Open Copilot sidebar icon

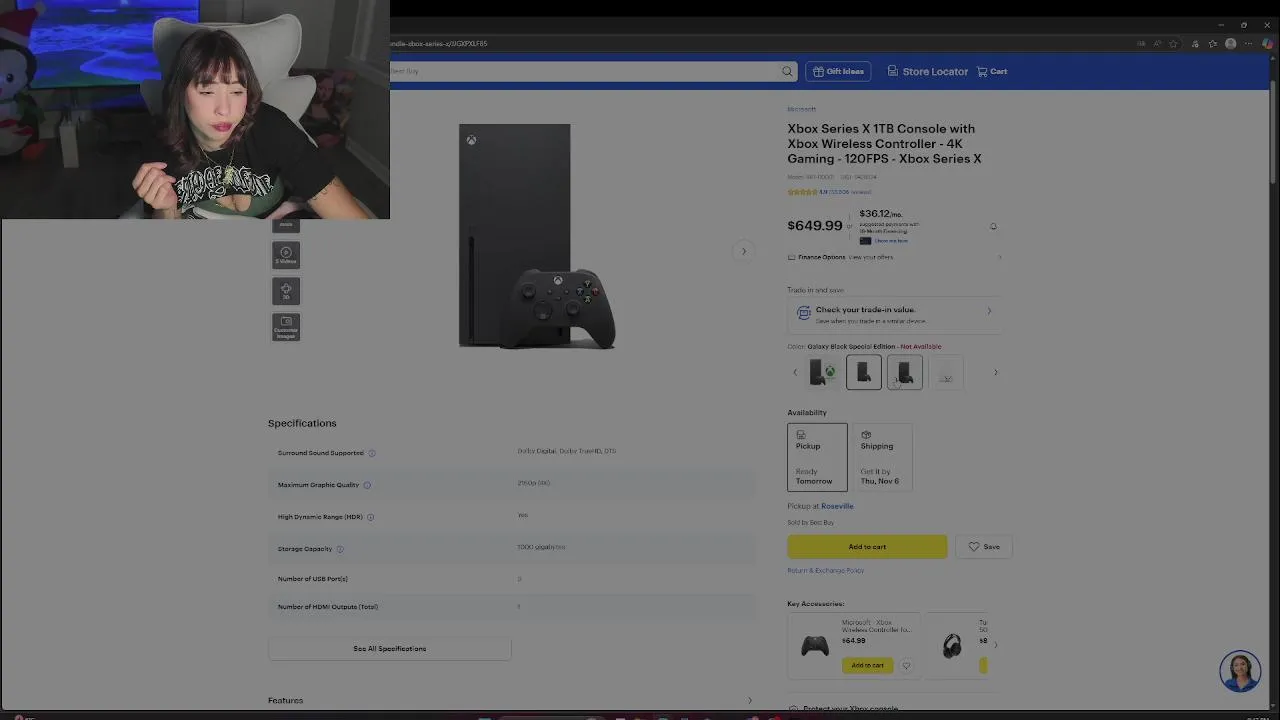(1267, 44)
